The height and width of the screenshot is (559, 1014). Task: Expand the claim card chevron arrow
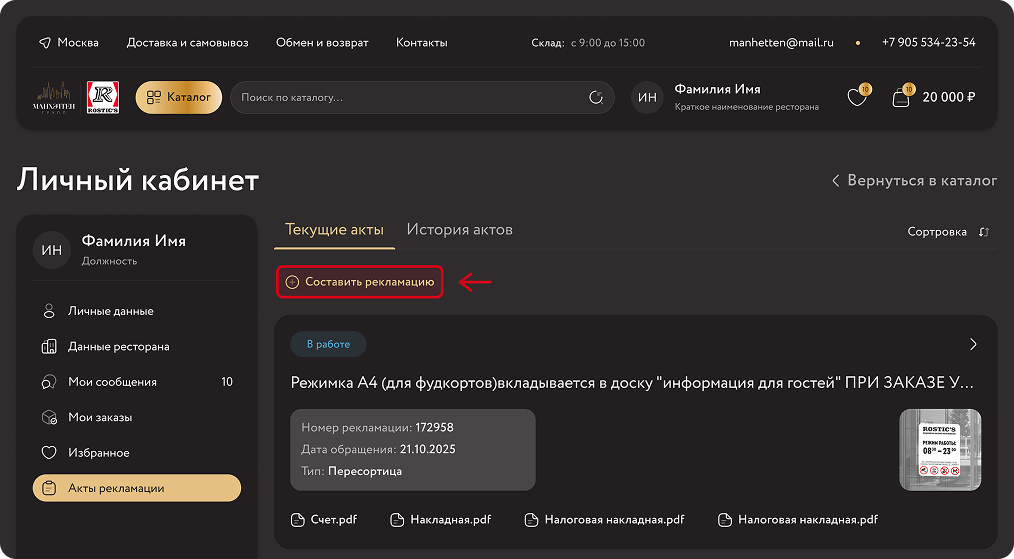974,344
